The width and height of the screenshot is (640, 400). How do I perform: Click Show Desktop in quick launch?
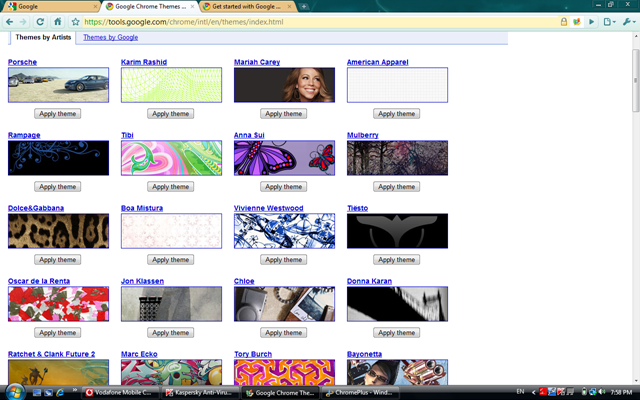coord(37,393)
